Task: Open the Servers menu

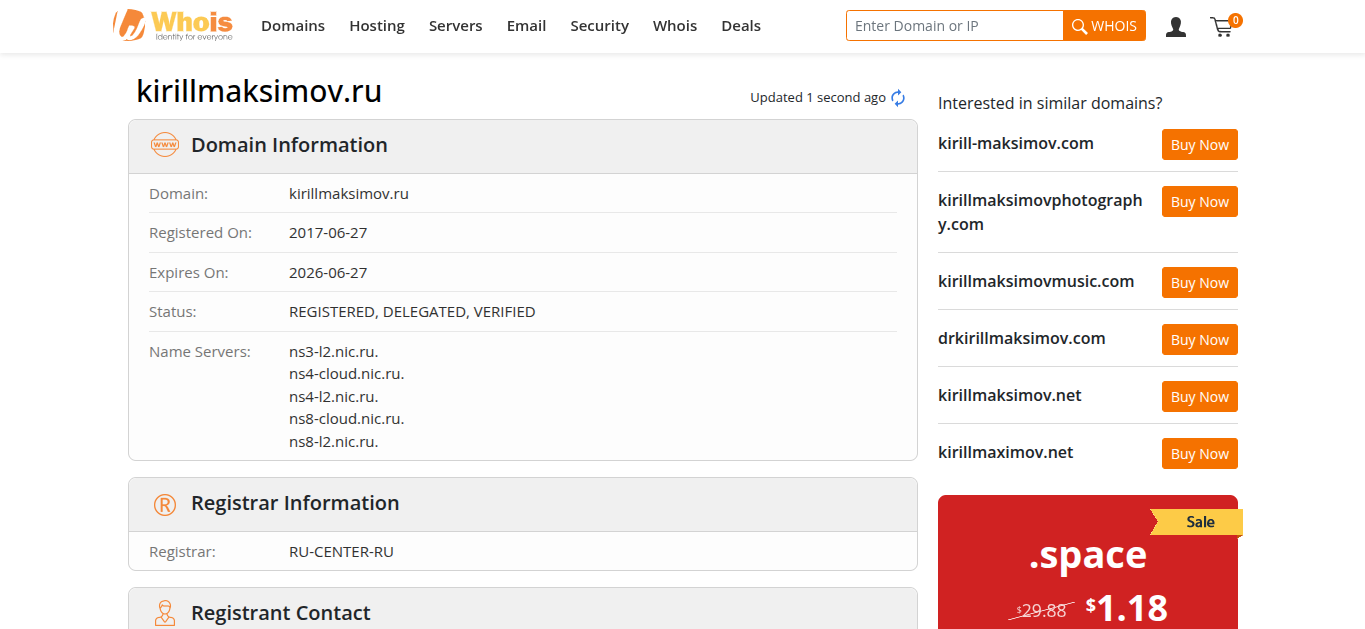Action: click(x=455, y=26)
